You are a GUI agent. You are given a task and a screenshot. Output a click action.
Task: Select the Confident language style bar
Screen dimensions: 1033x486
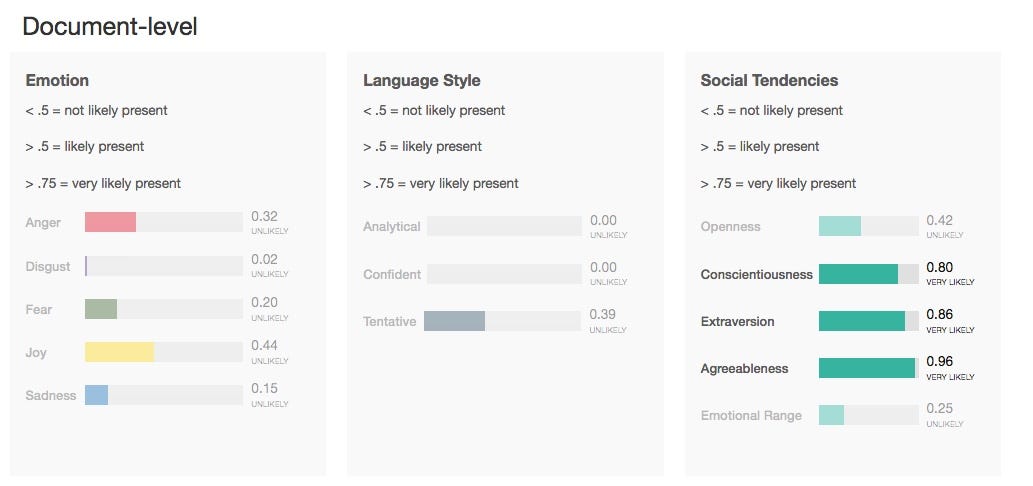coord(504,274)
